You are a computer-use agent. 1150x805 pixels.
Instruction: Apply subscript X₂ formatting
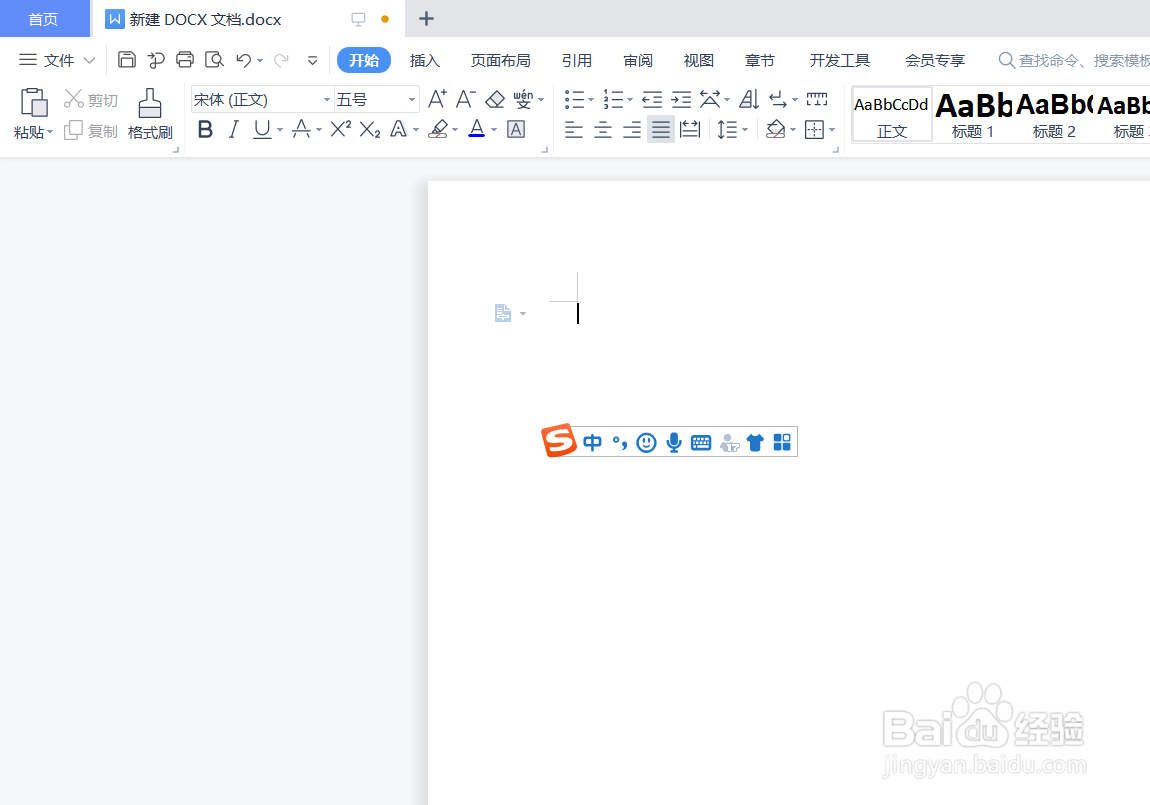click(370, 131)
